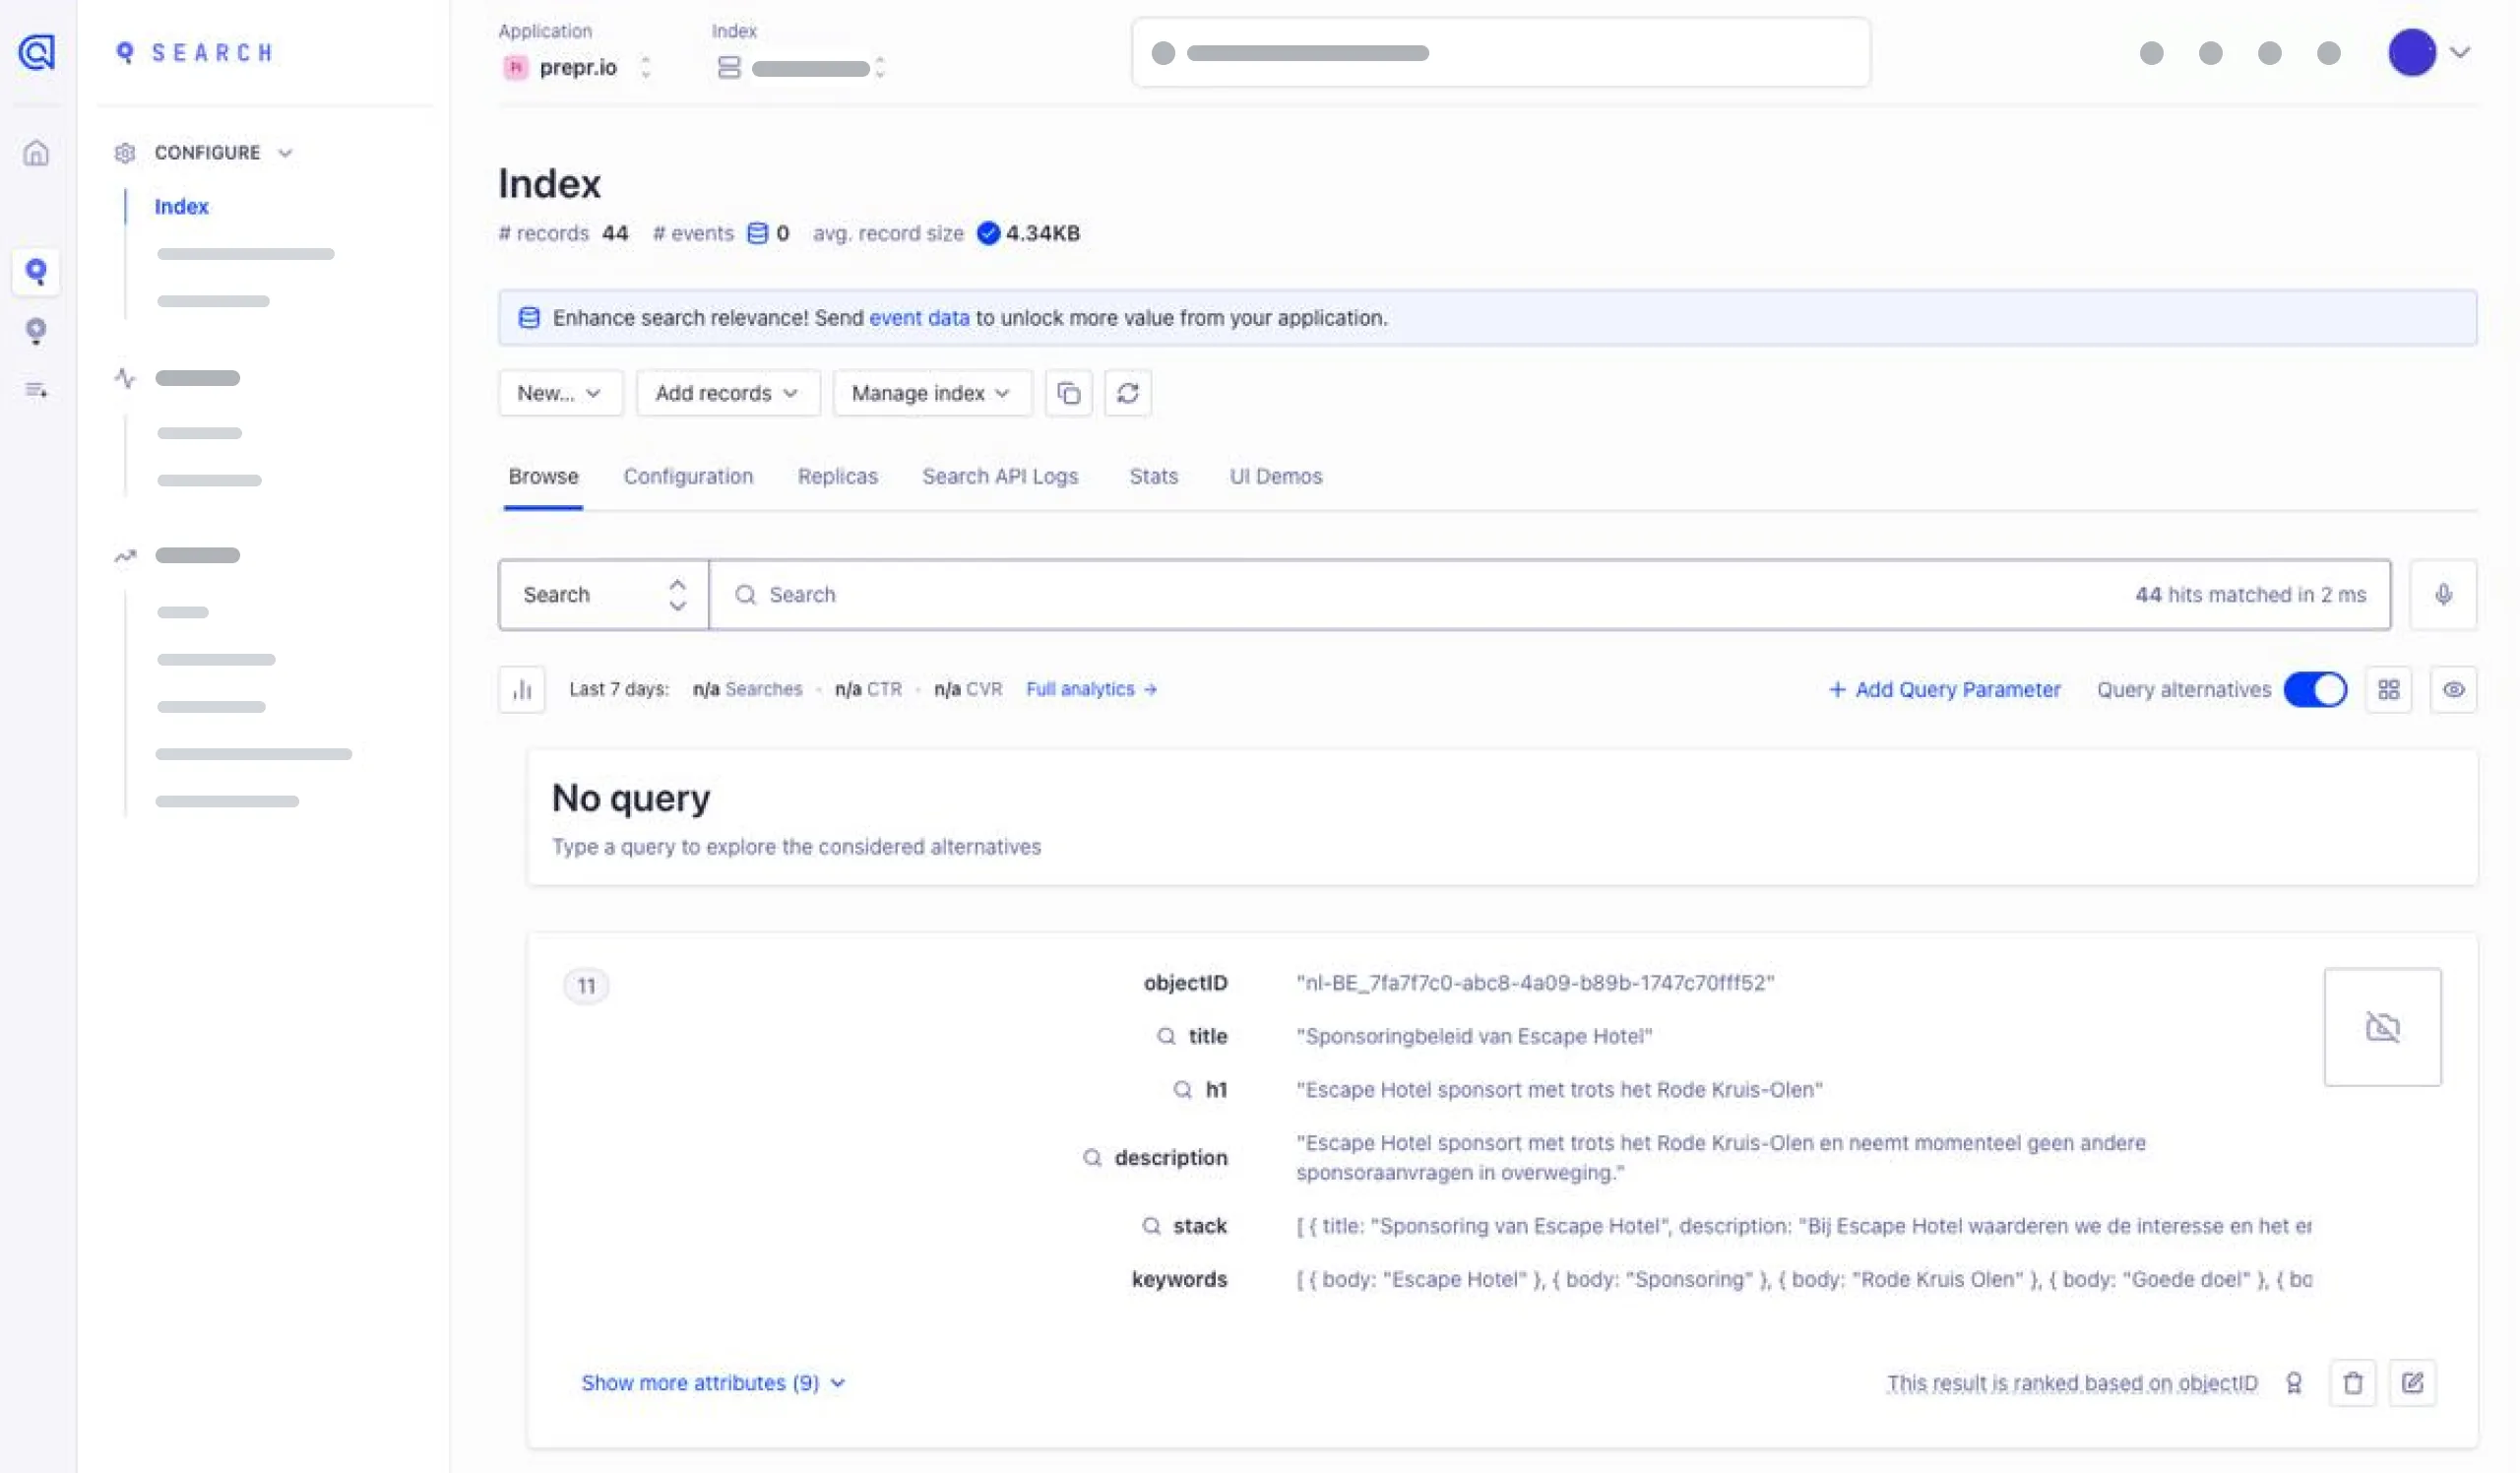The width and height of the screenshot is (2520, 1473).
Task: Open the Recommend lightbulb icon in sidebar
Action: click(36, 331)
